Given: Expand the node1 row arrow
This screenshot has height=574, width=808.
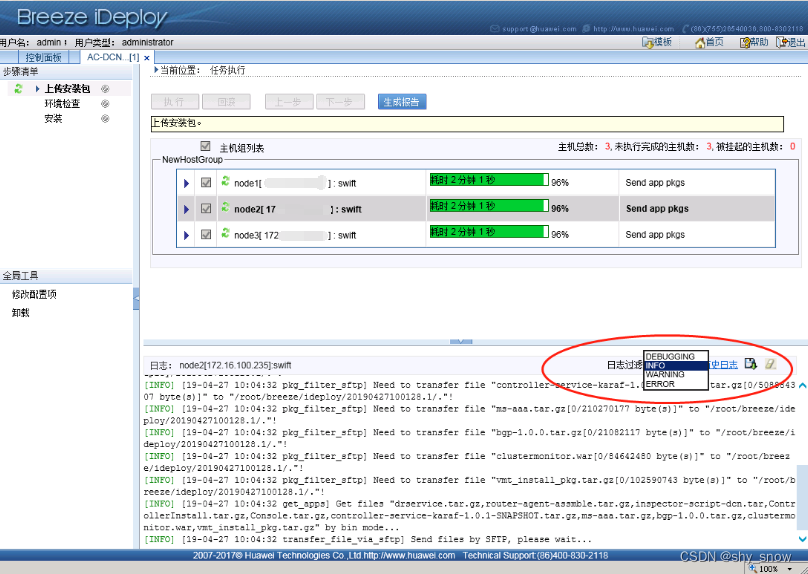Looking at the screenshot, I should 187,183.
